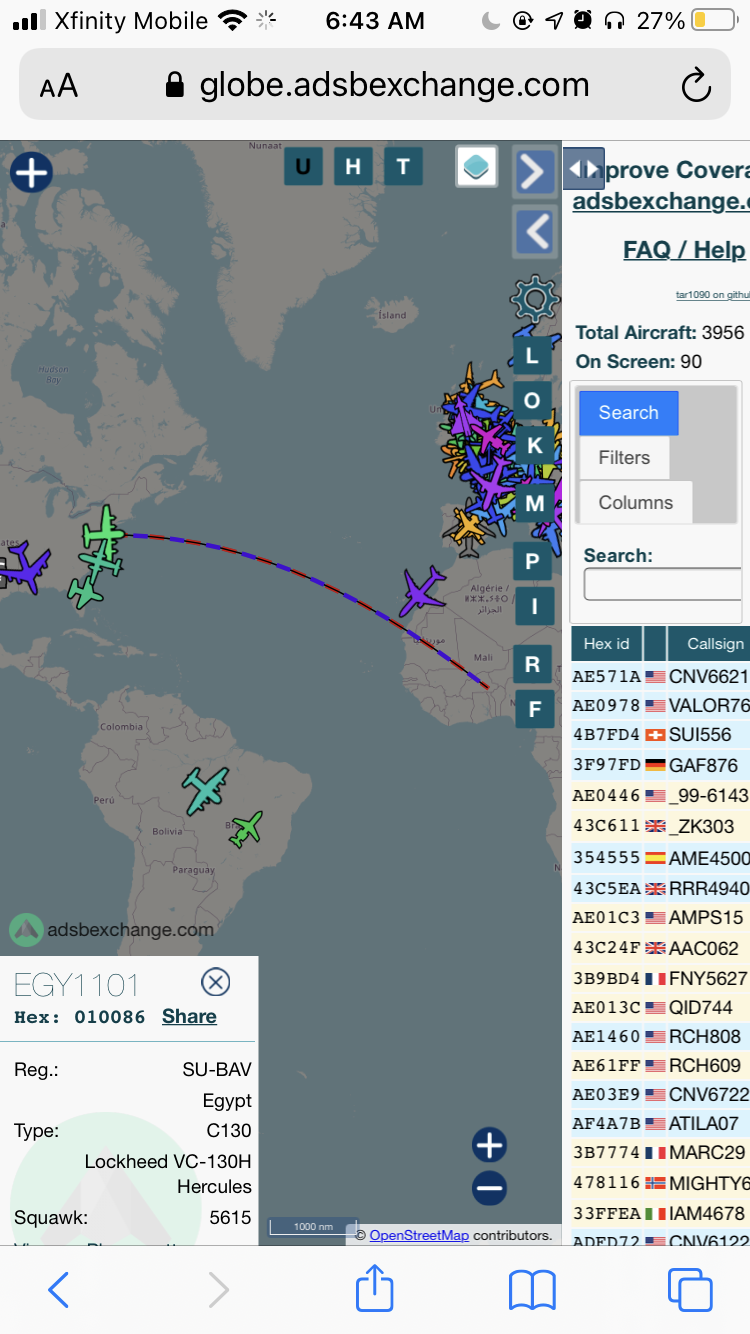Toggle the P map option button

click(533, 562)
